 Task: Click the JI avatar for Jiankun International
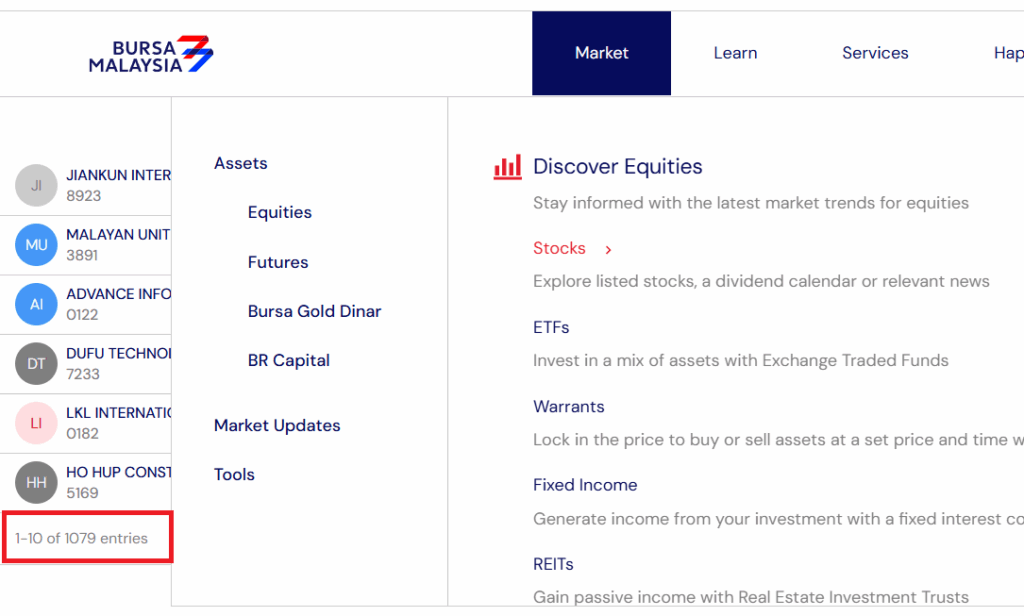pos(37,185)
